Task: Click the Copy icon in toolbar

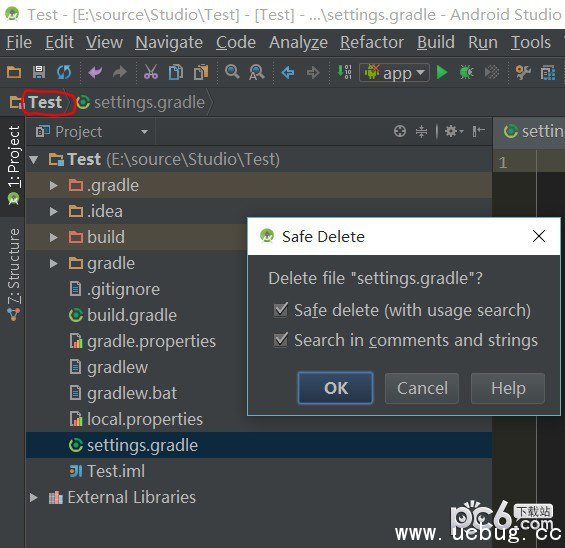Action: tap(176, 72)
